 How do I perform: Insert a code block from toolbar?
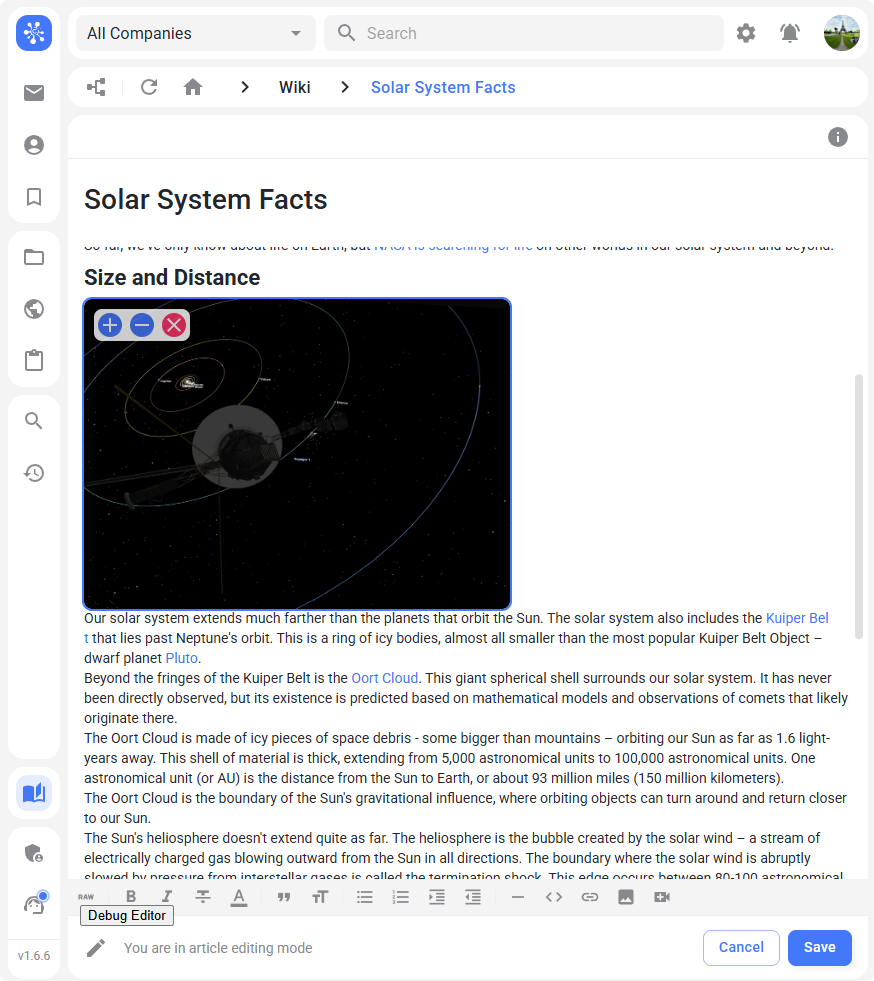(554, 897)
